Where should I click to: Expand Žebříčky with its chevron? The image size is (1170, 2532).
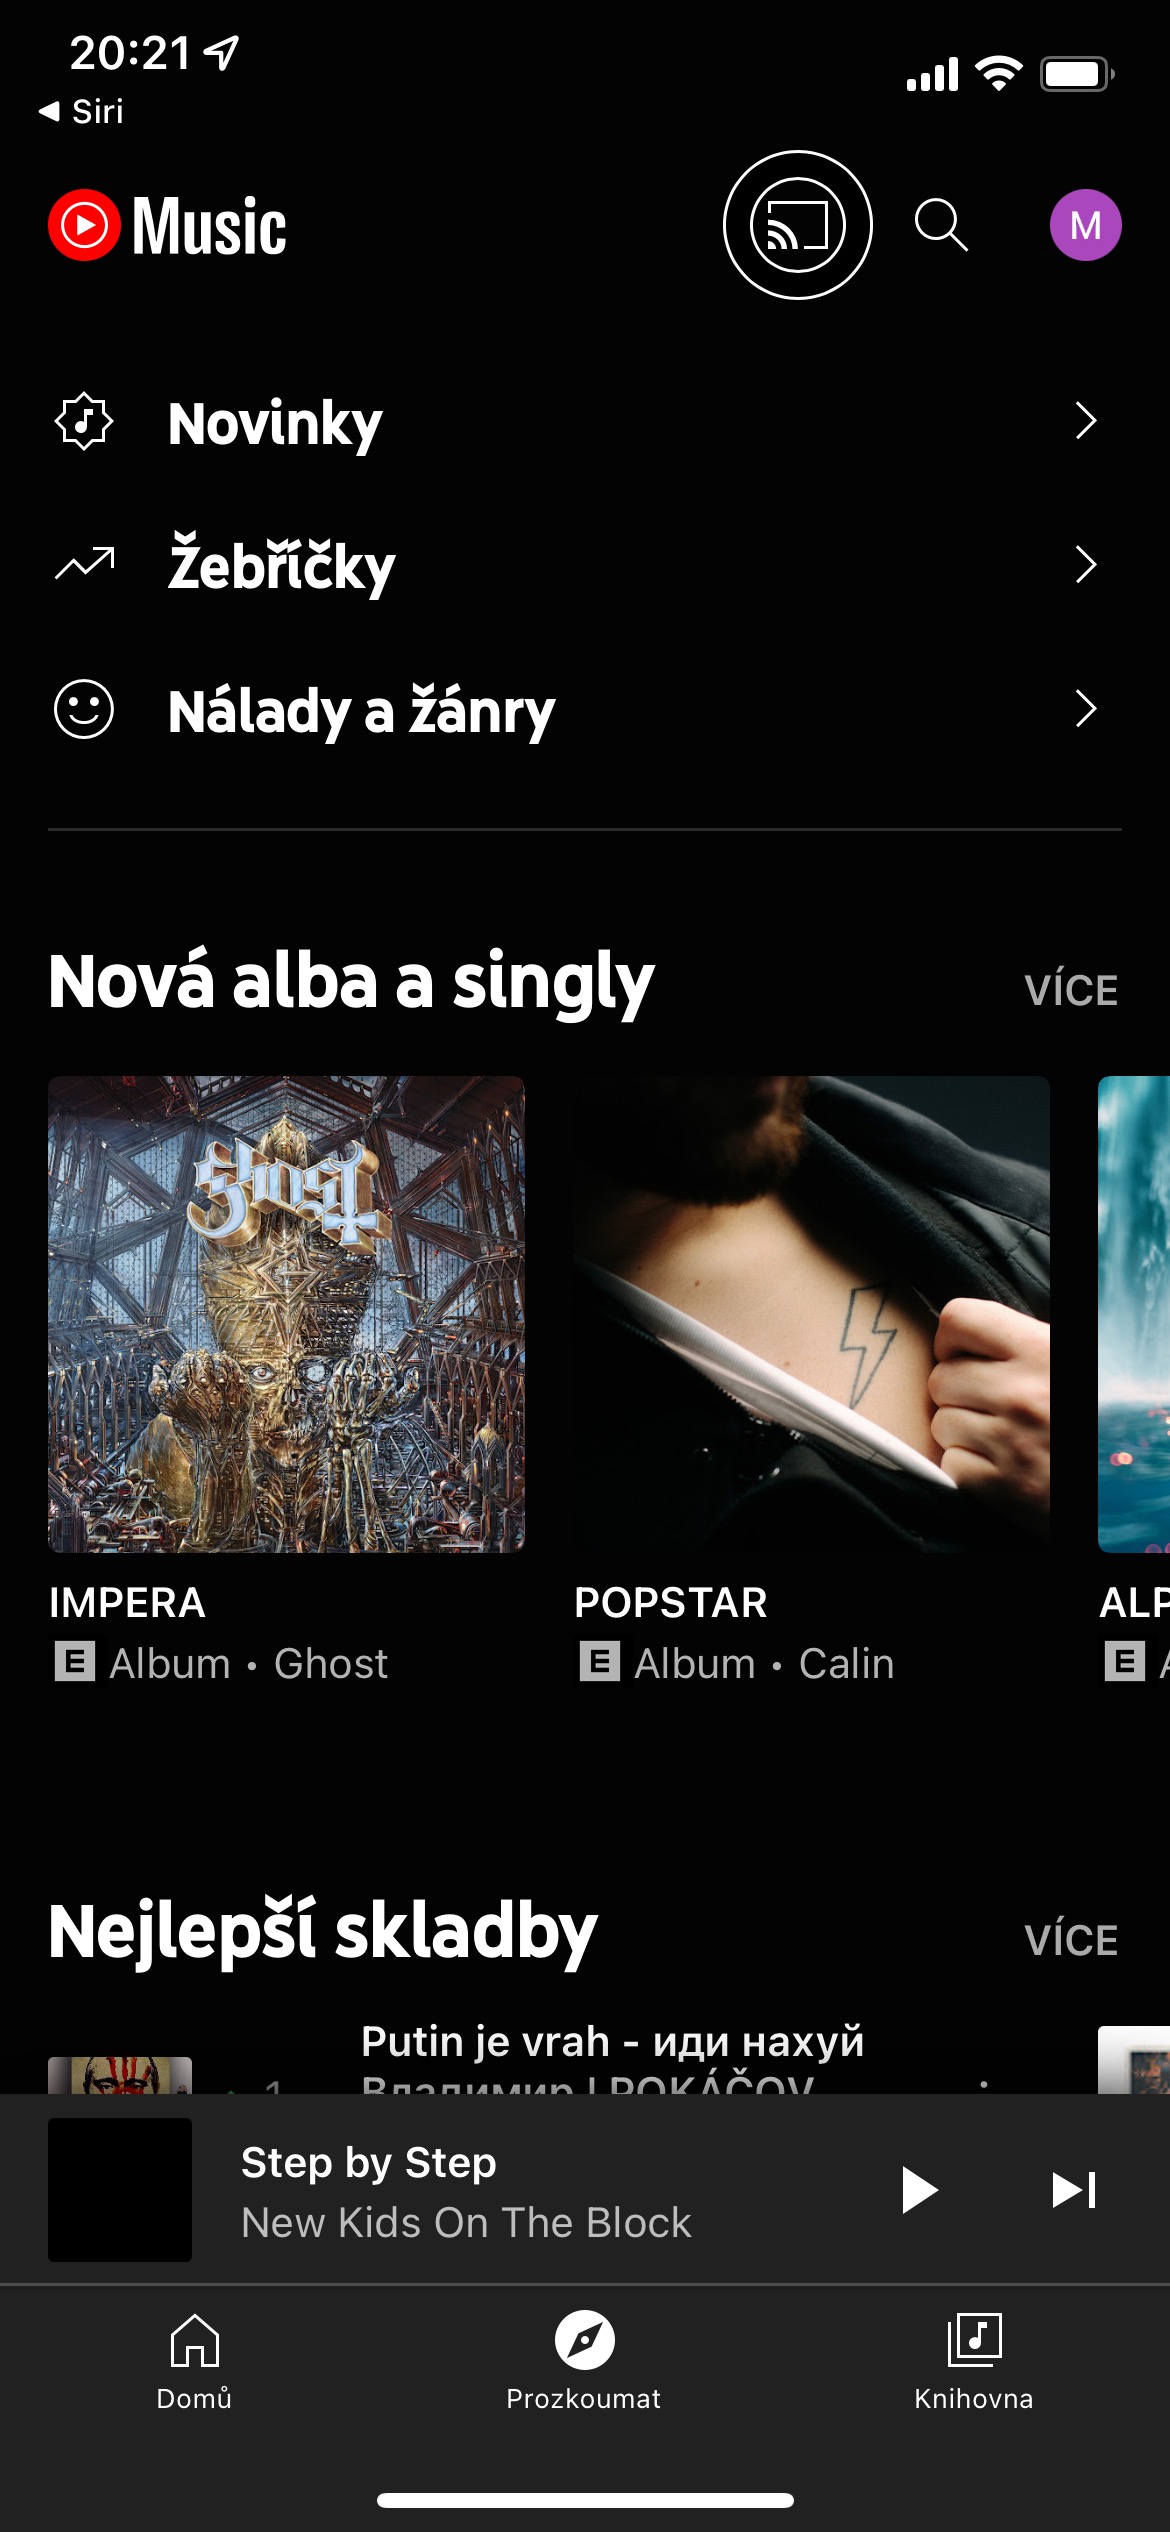tap(1086, 565)
